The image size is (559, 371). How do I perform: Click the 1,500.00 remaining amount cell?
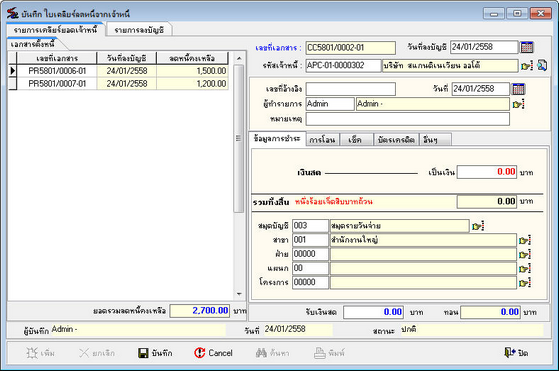point(192,71)
